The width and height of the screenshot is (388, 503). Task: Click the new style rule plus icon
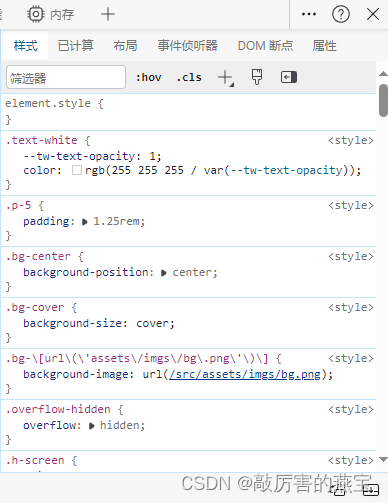pyautogui.click(x=226, y=78)
